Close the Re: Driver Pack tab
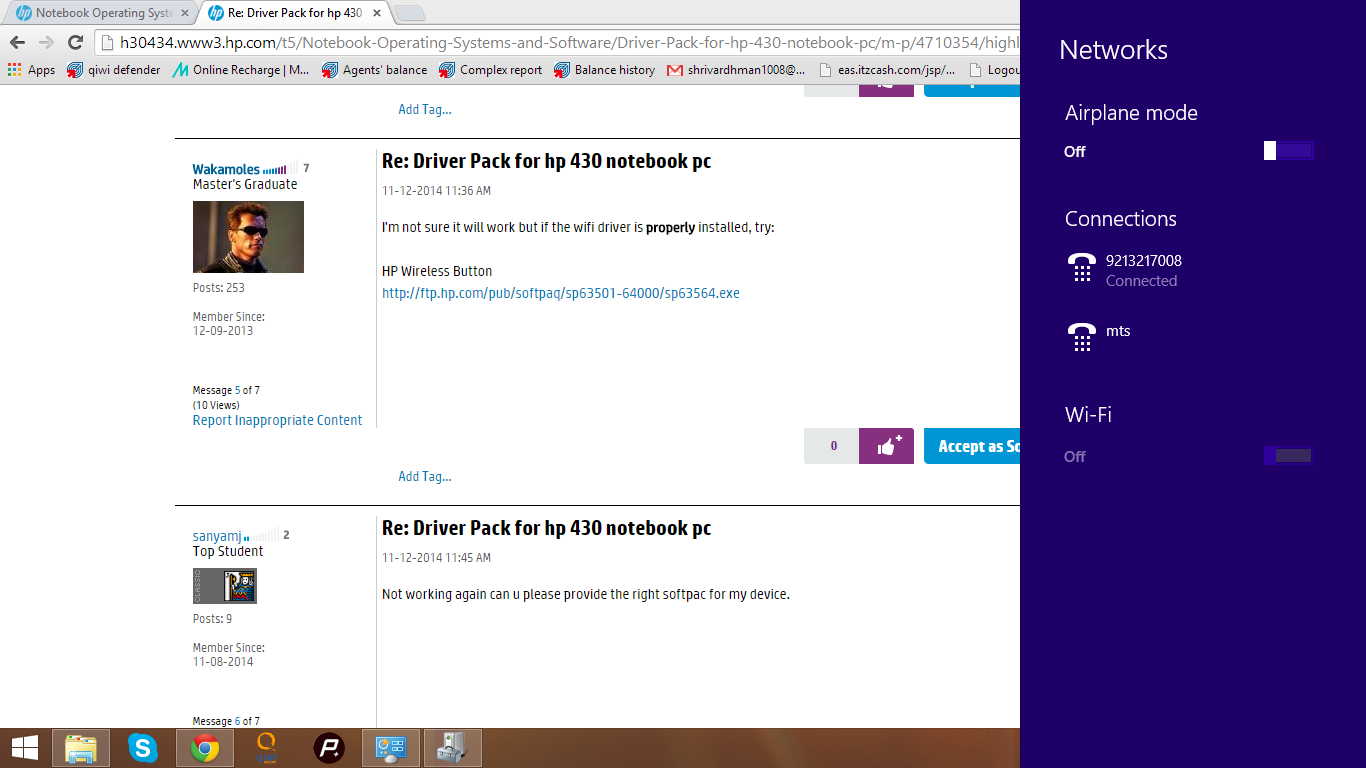 tap(375, 14)
